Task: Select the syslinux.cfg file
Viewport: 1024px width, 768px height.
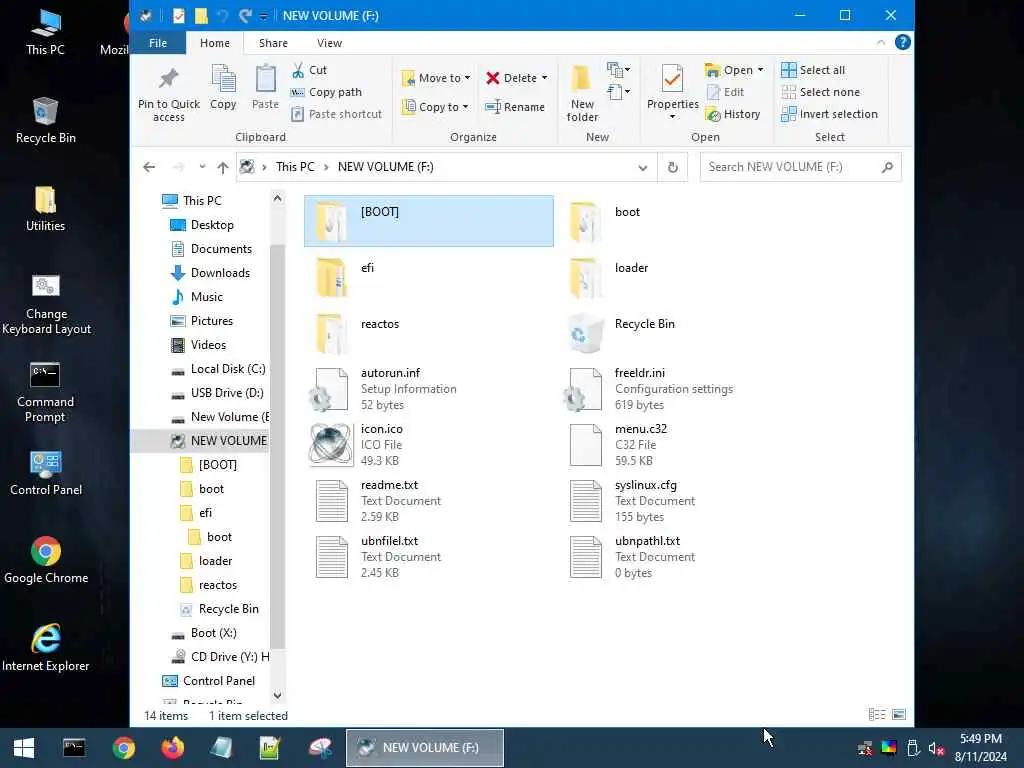Action: (x=682, y=501)
